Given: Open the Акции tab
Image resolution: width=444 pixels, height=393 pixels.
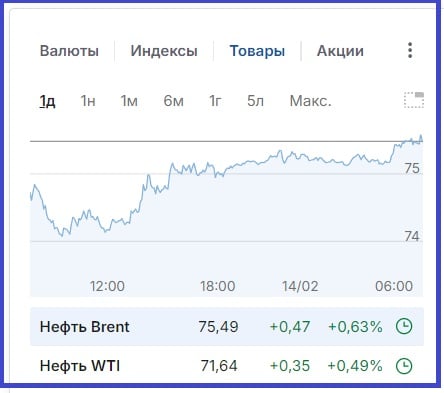Looking at the screenshot, I should tap(340, 51).
